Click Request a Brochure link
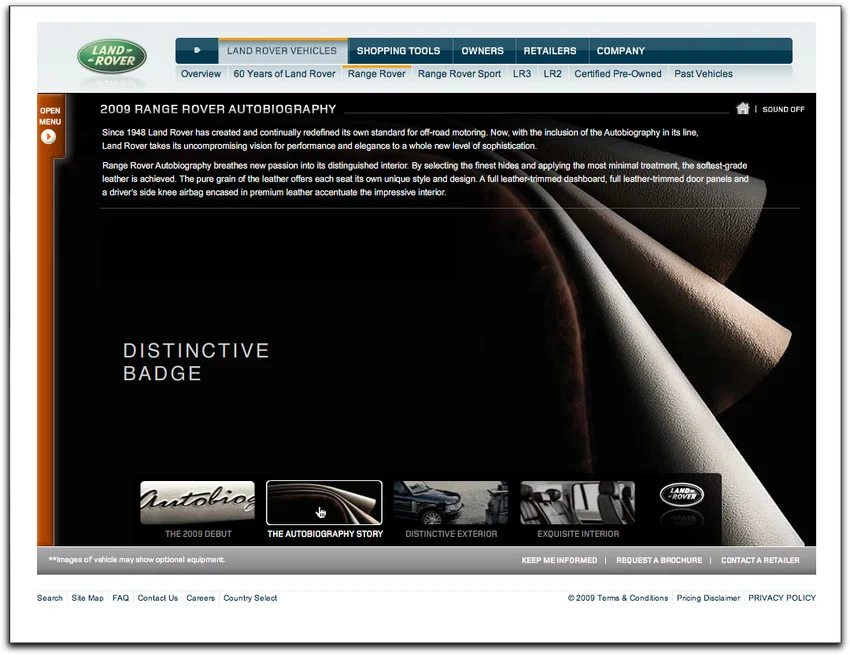Image resolution: width=850 pixels, height=655 pixels. pyautogui.click(x=659, y=560)
